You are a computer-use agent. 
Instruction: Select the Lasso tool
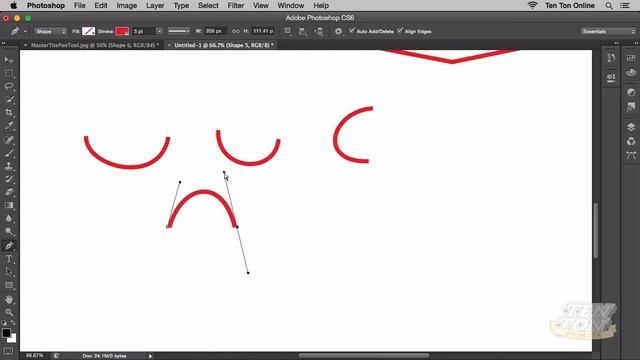tap(9, 87)
